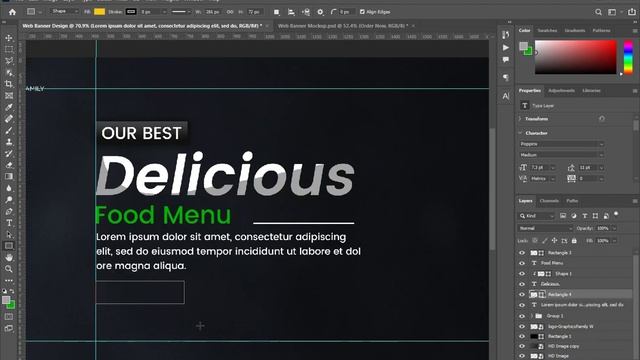Select the Lasso tool
640x360 pixels.
pyautogui.click(x=9, y=61)
